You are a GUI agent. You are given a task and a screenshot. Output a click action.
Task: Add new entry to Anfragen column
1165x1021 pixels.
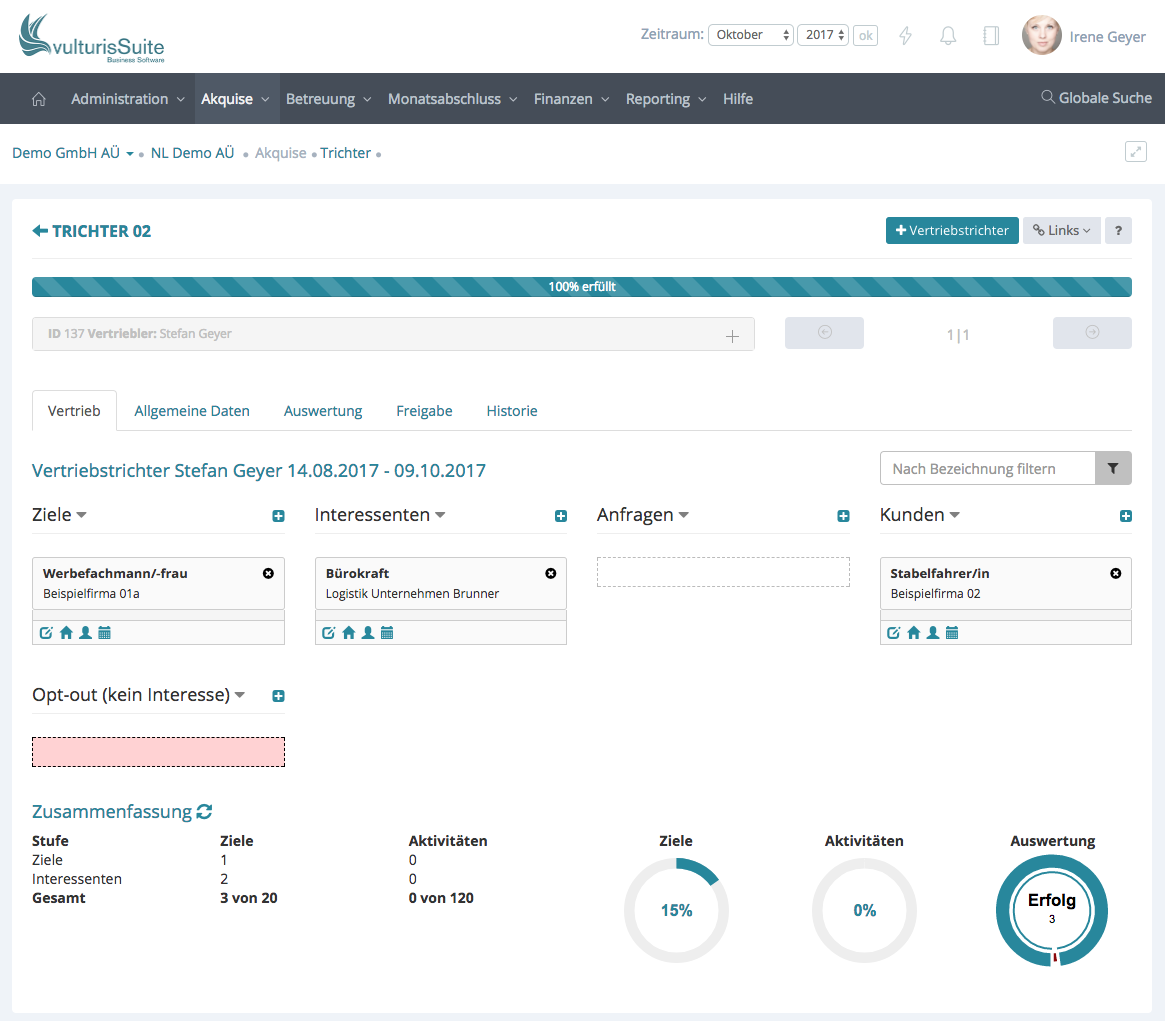pyautogui.click(x=843, y=516)
